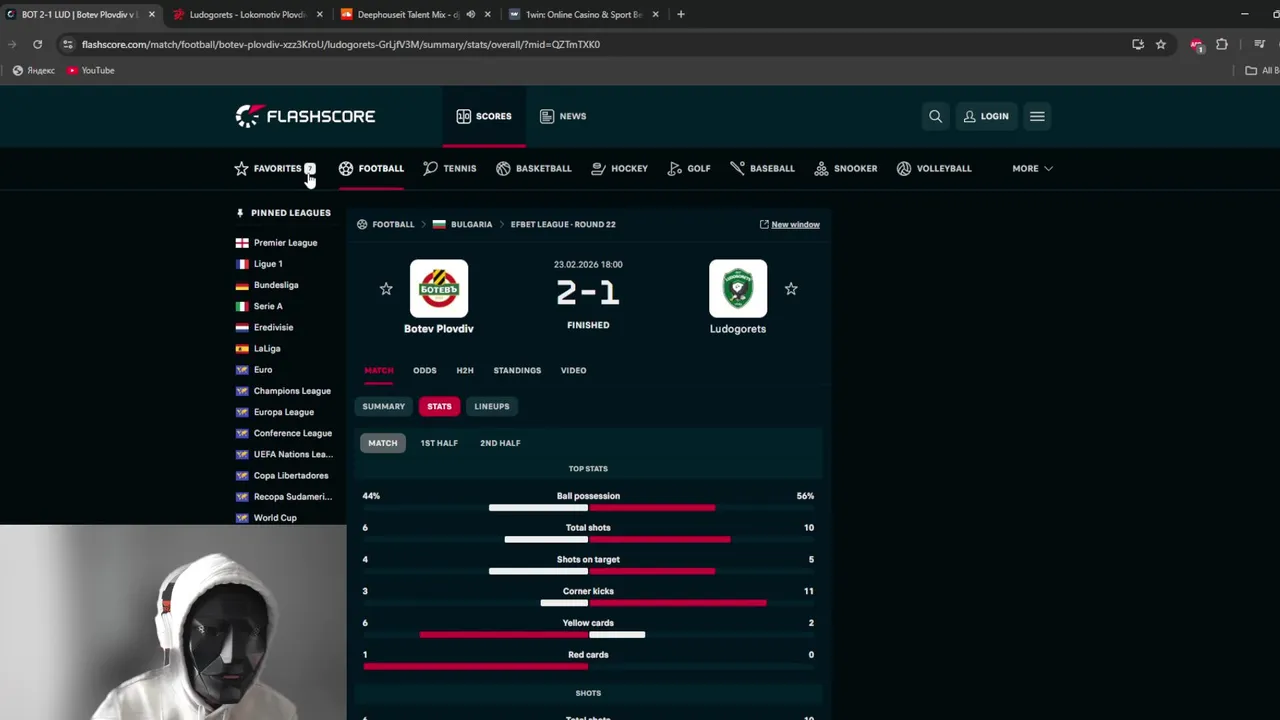Open Euro in pinned leagues

(254, 370)
